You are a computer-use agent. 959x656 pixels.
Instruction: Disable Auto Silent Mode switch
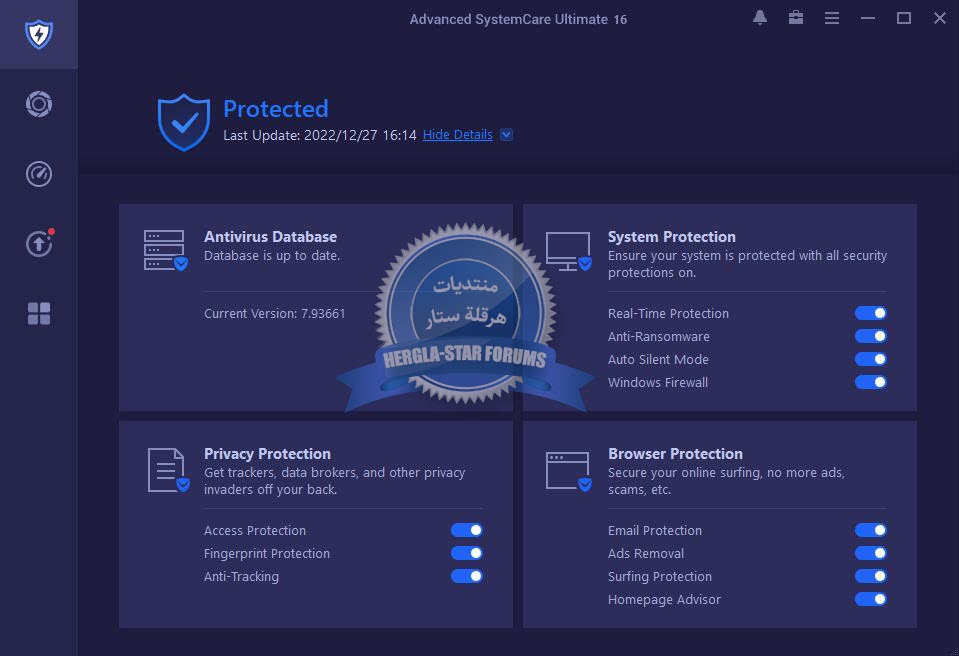tap(871, 359)
